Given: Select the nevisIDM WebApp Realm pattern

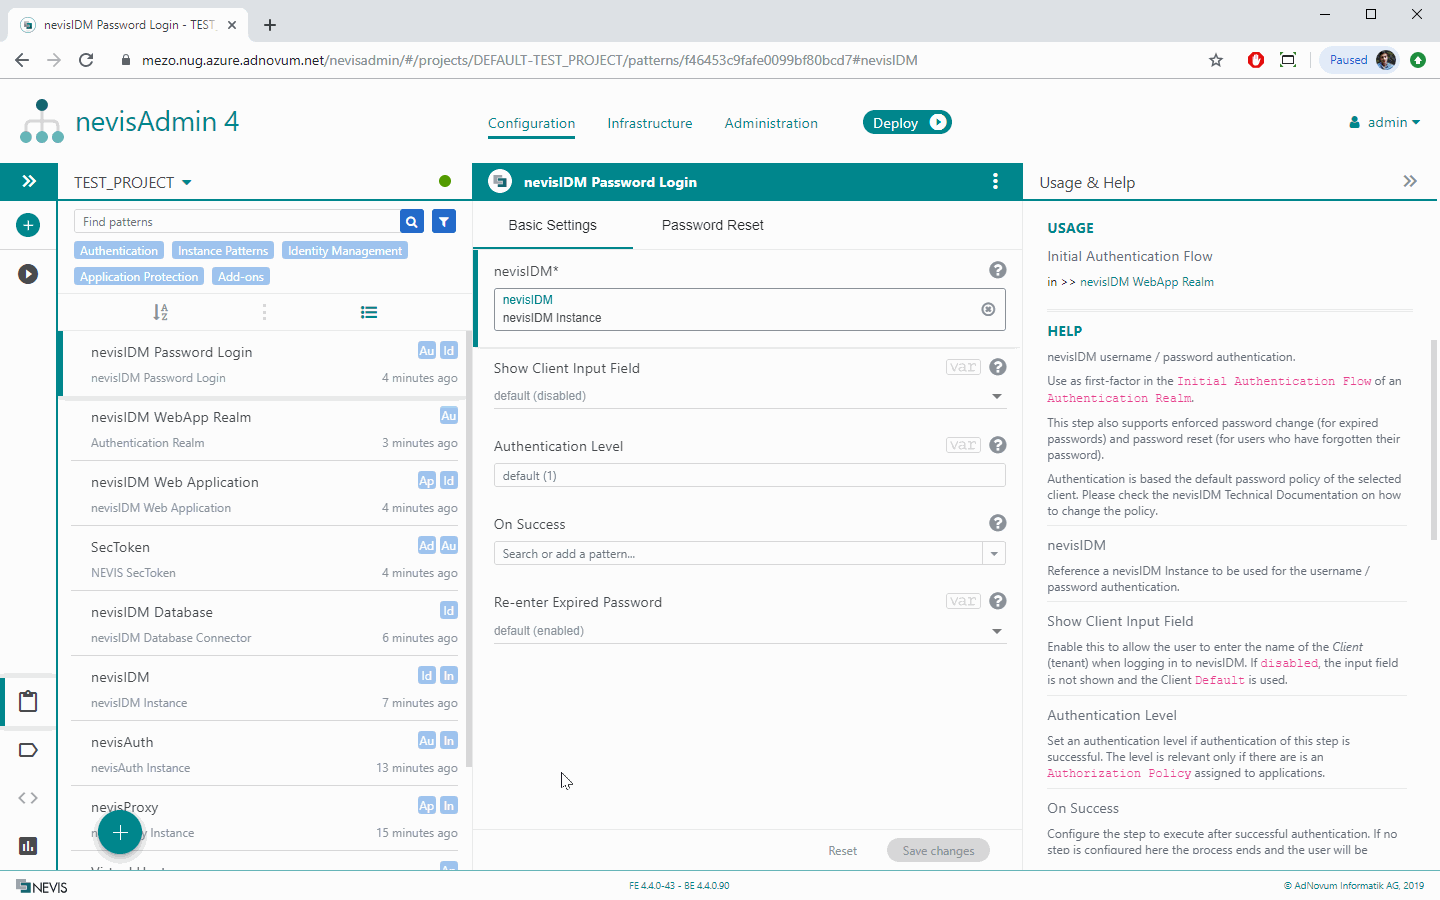Looking at the screenshot, I should pos(264,428).
